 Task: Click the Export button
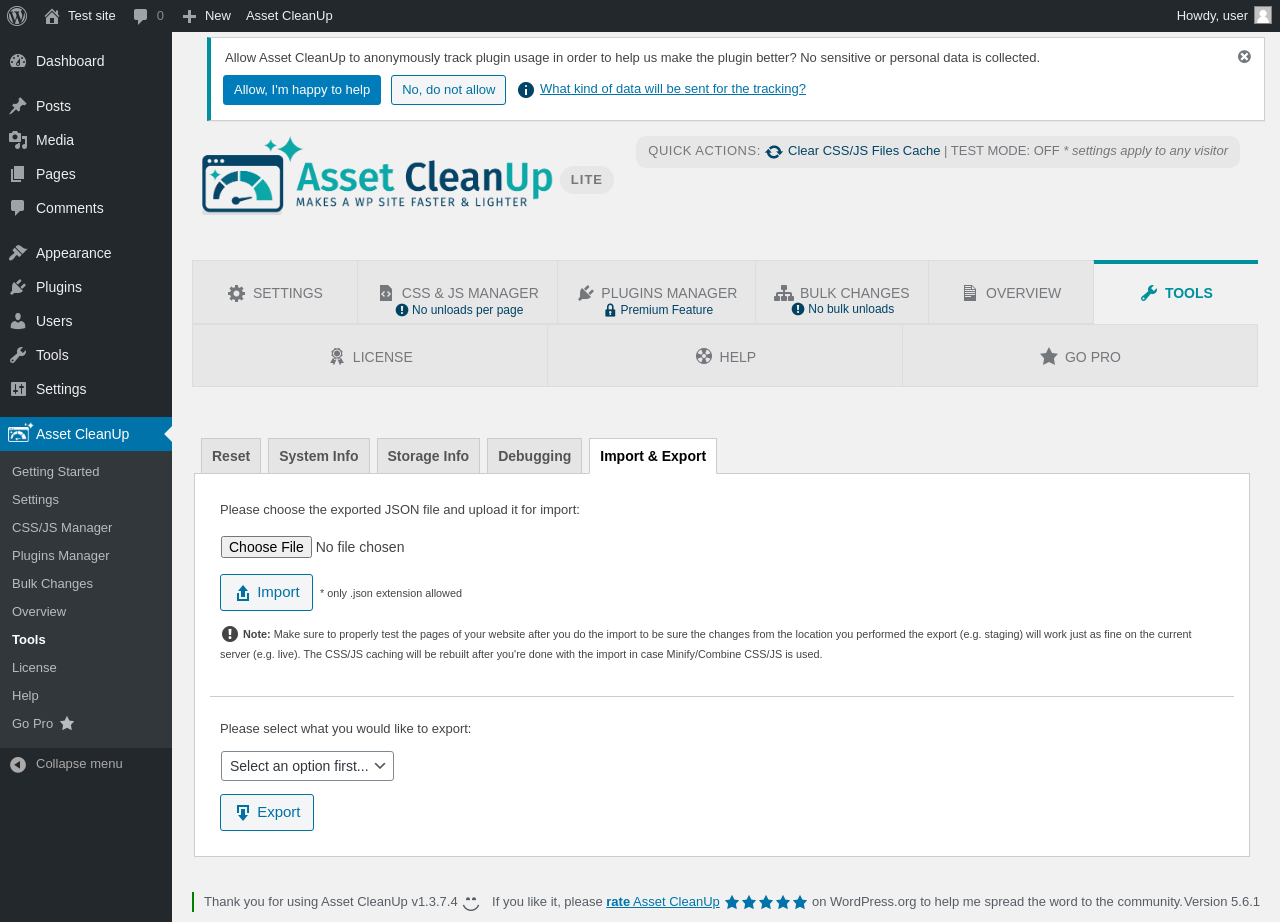267,812
